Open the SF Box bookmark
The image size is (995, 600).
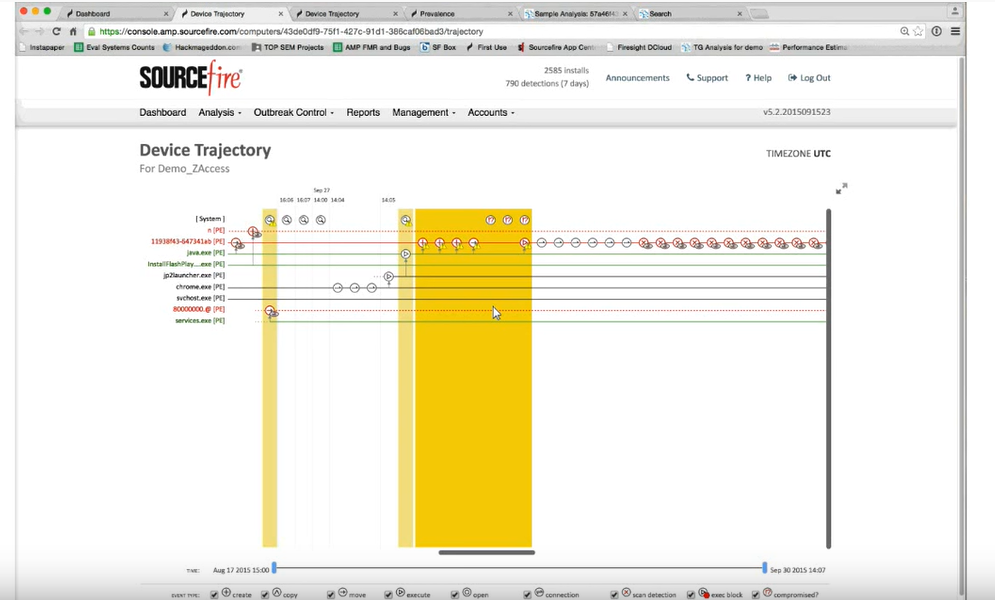438,47
